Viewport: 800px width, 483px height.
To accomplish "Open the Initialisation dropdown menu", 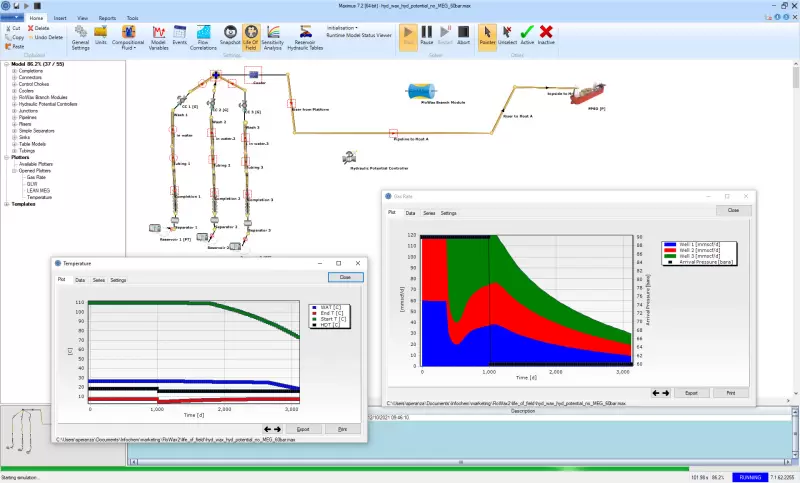I will click(342, 28).
